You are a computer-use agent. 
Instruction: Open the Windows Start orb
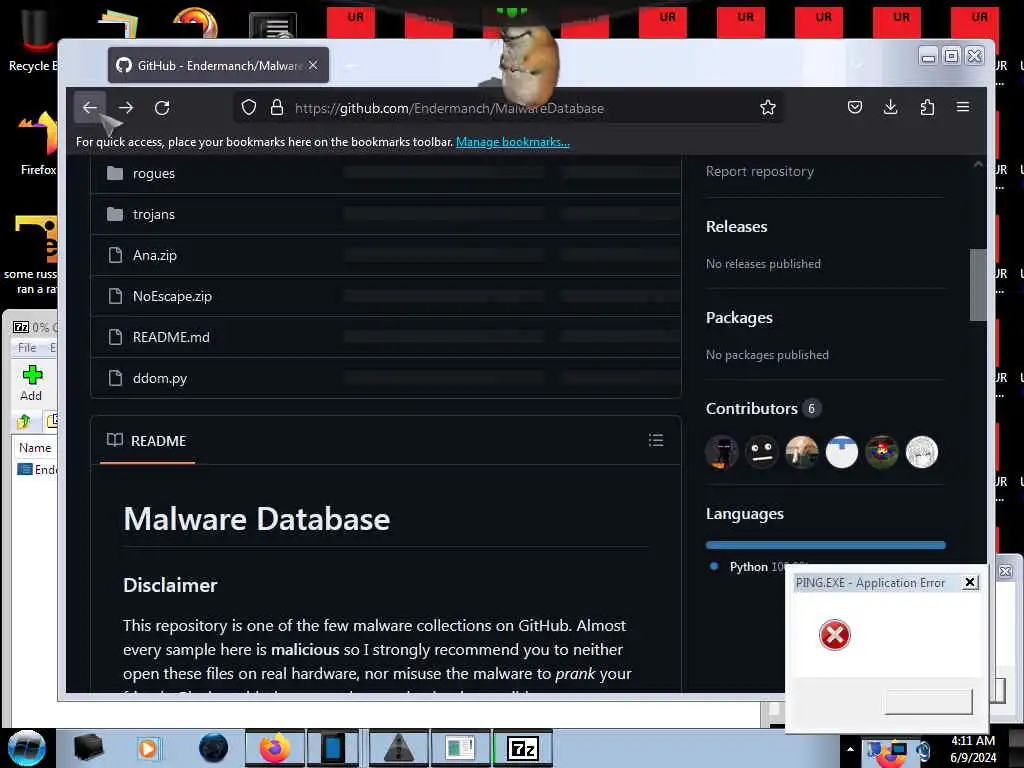click(x=27, y=748)
